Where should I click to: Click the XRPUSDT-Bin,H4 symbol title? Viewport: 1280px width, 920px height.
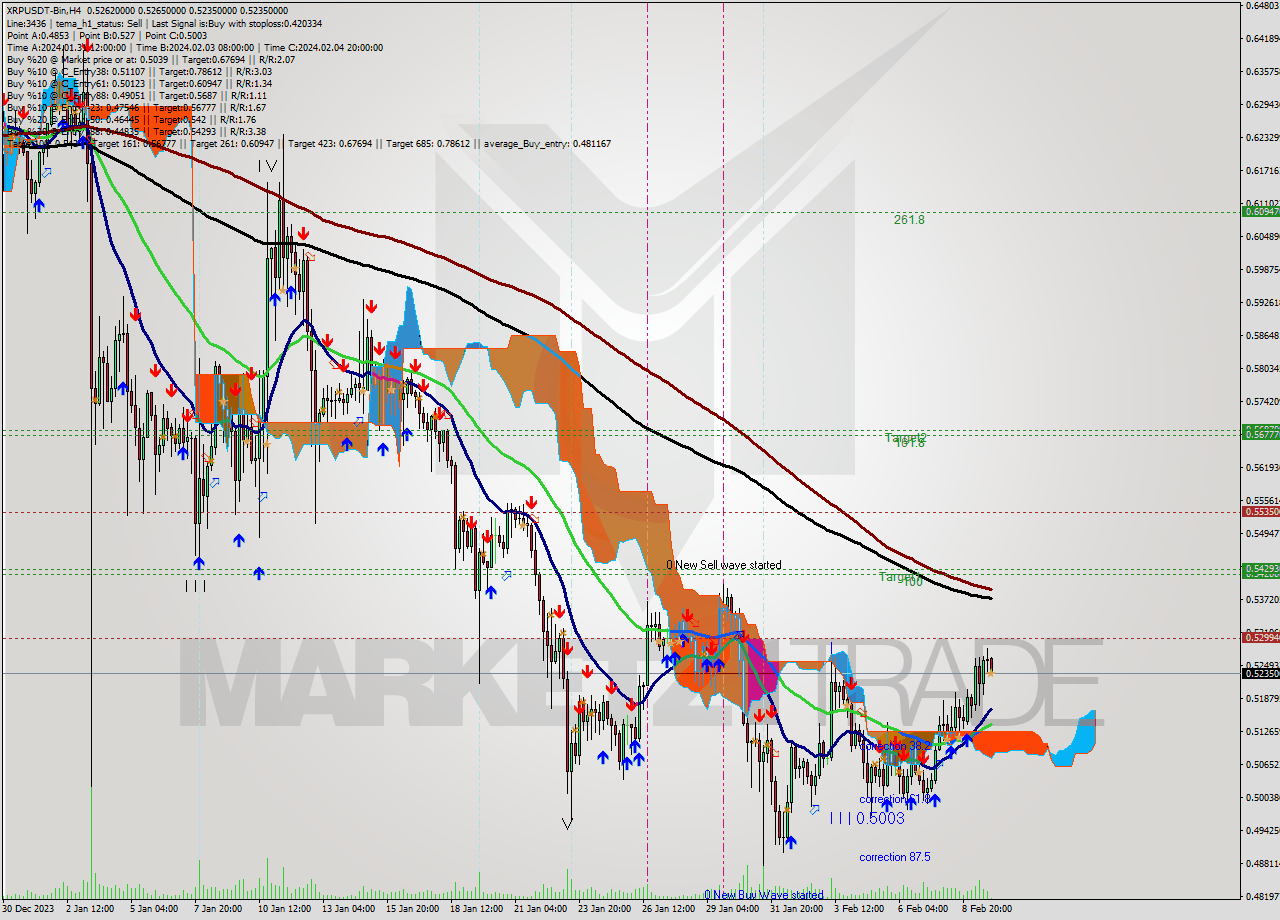[x=44, y=11]
